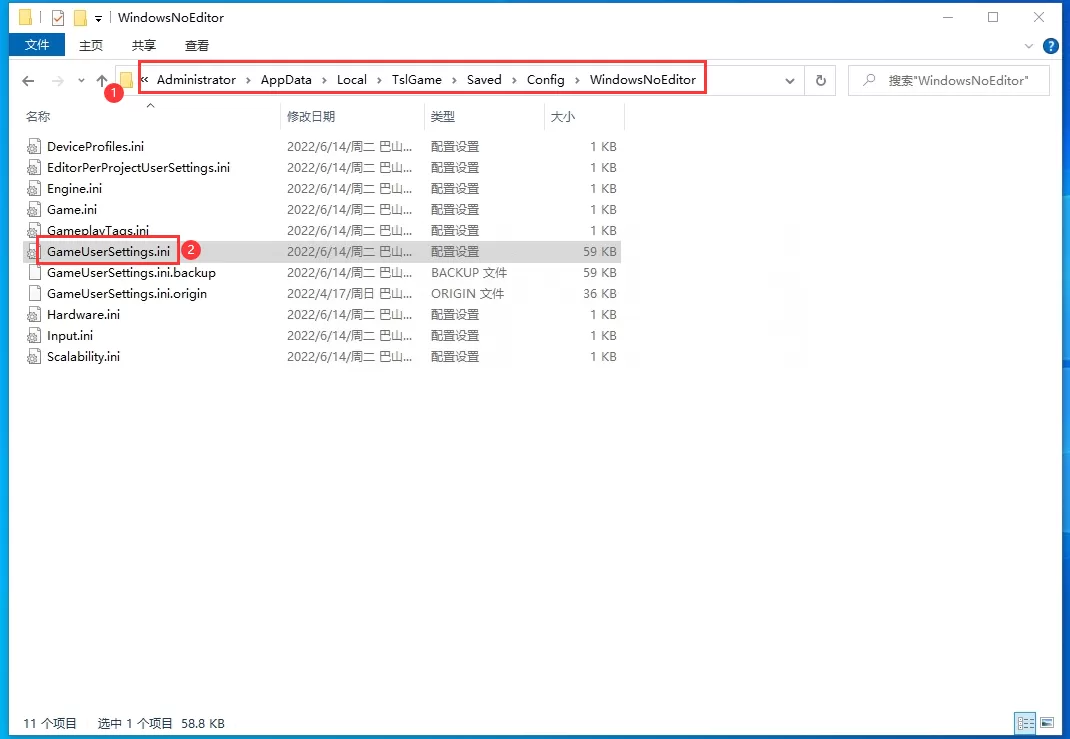Open Help using the blue question mark icon
The width and height of the screenshot is (1070, 739).
click(x=1049, y=45)
